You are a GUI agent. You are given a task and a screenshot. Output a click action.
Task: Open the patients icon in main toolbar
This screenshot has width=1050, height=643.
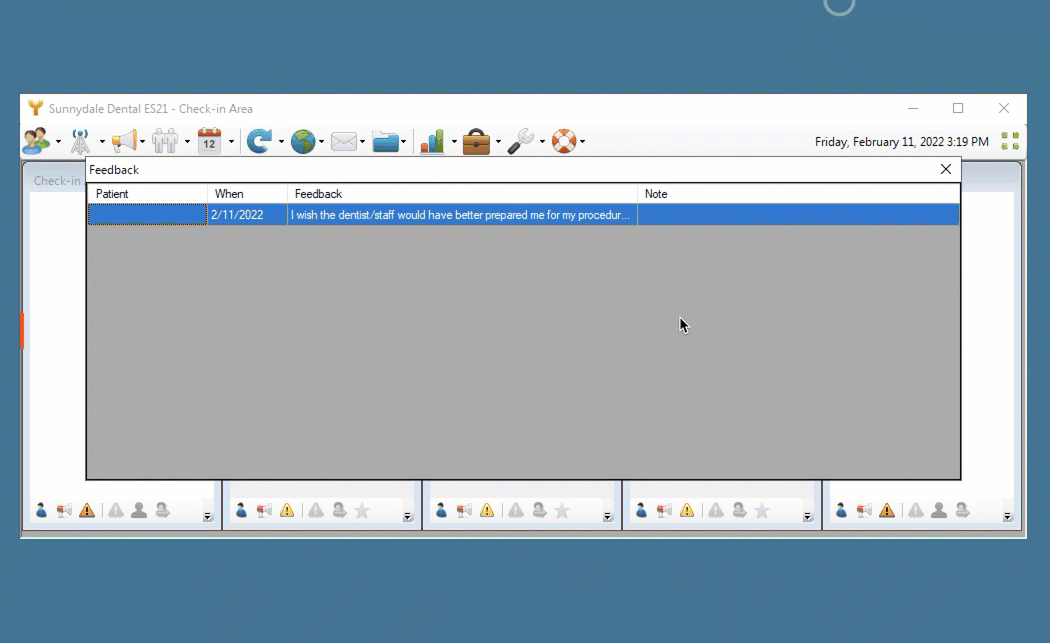(36, 142)
